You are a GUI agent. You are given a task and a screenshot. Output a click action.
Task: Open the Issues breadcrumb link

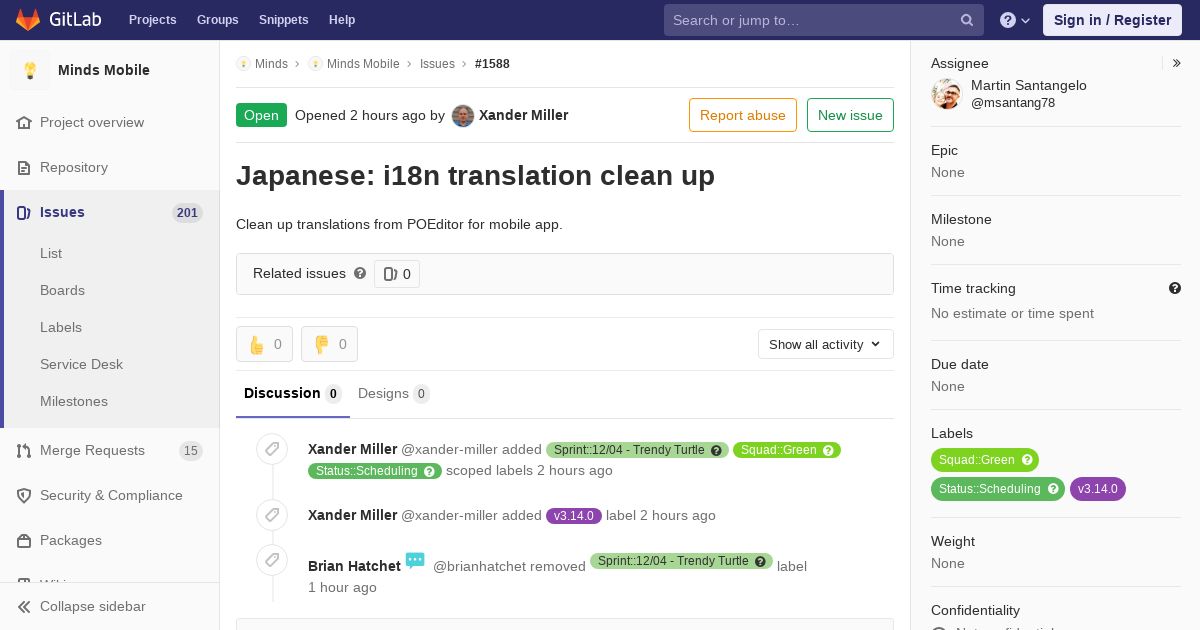point(437,64)
